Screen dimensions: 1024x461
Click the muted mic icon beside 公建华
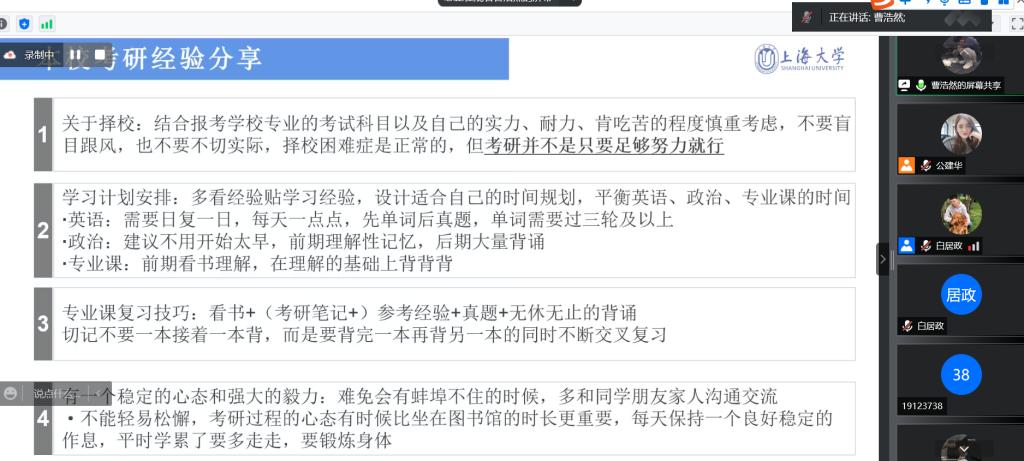coord(925,166)
